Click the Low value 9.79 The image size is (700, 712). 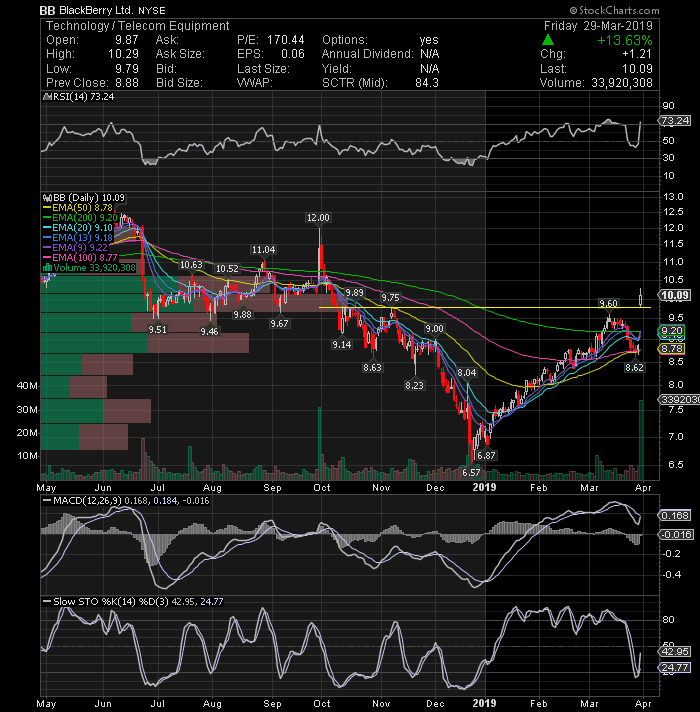(126, 69)
